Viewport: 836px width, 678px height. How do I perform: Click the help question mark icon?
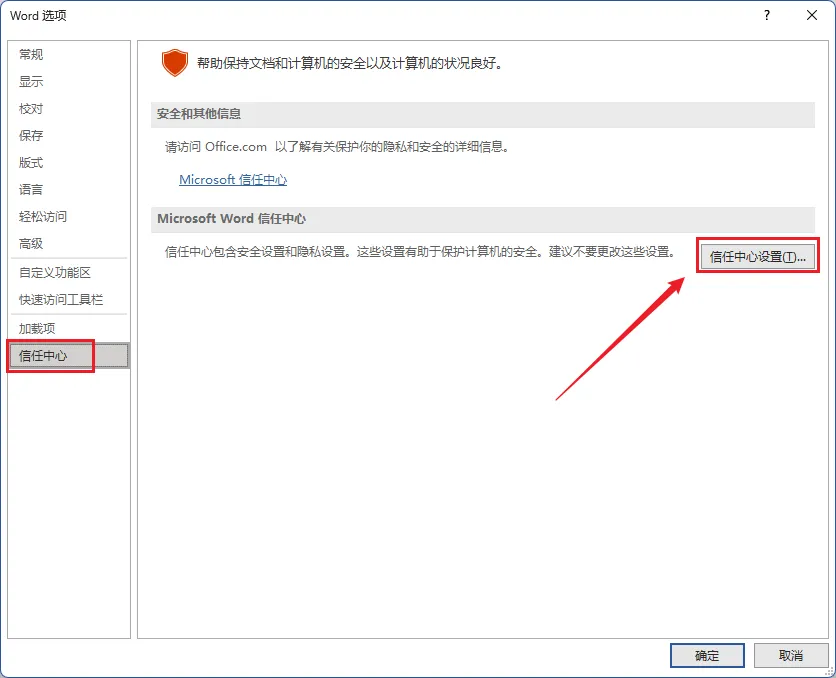[767, 15]
